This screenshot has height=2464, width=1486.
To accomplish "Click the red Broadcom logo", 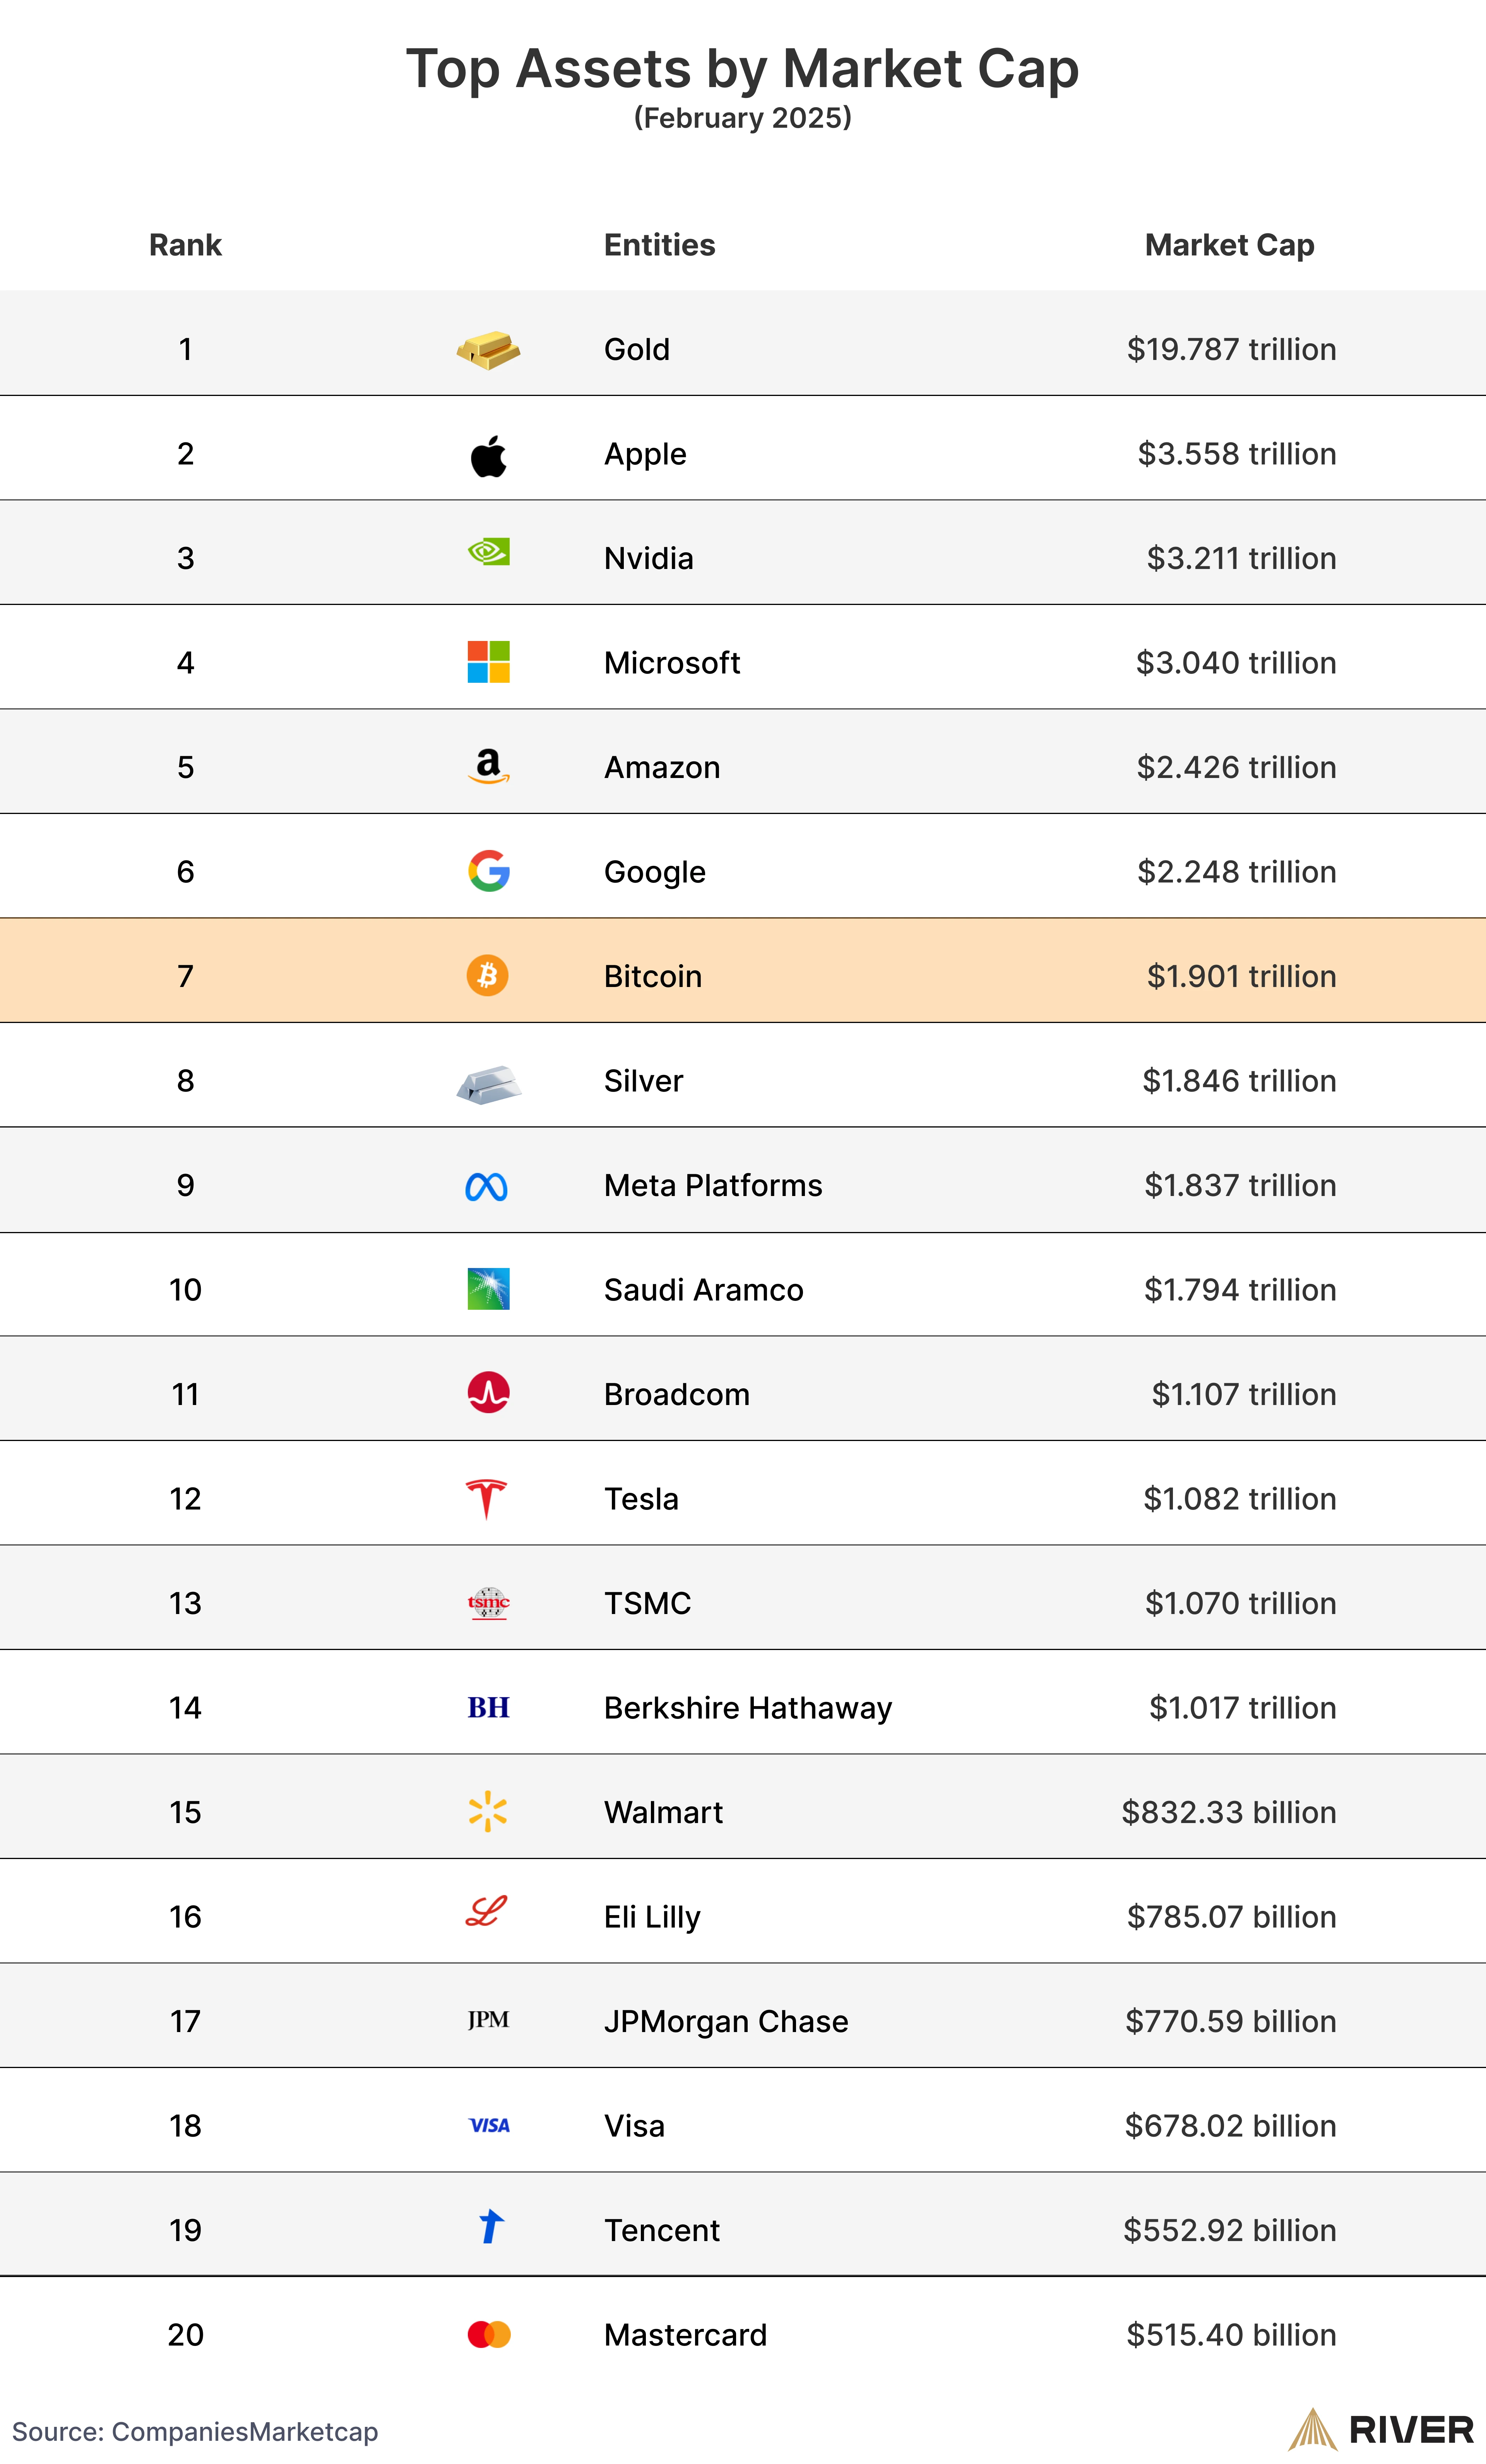I will [x=489, y=1392].
